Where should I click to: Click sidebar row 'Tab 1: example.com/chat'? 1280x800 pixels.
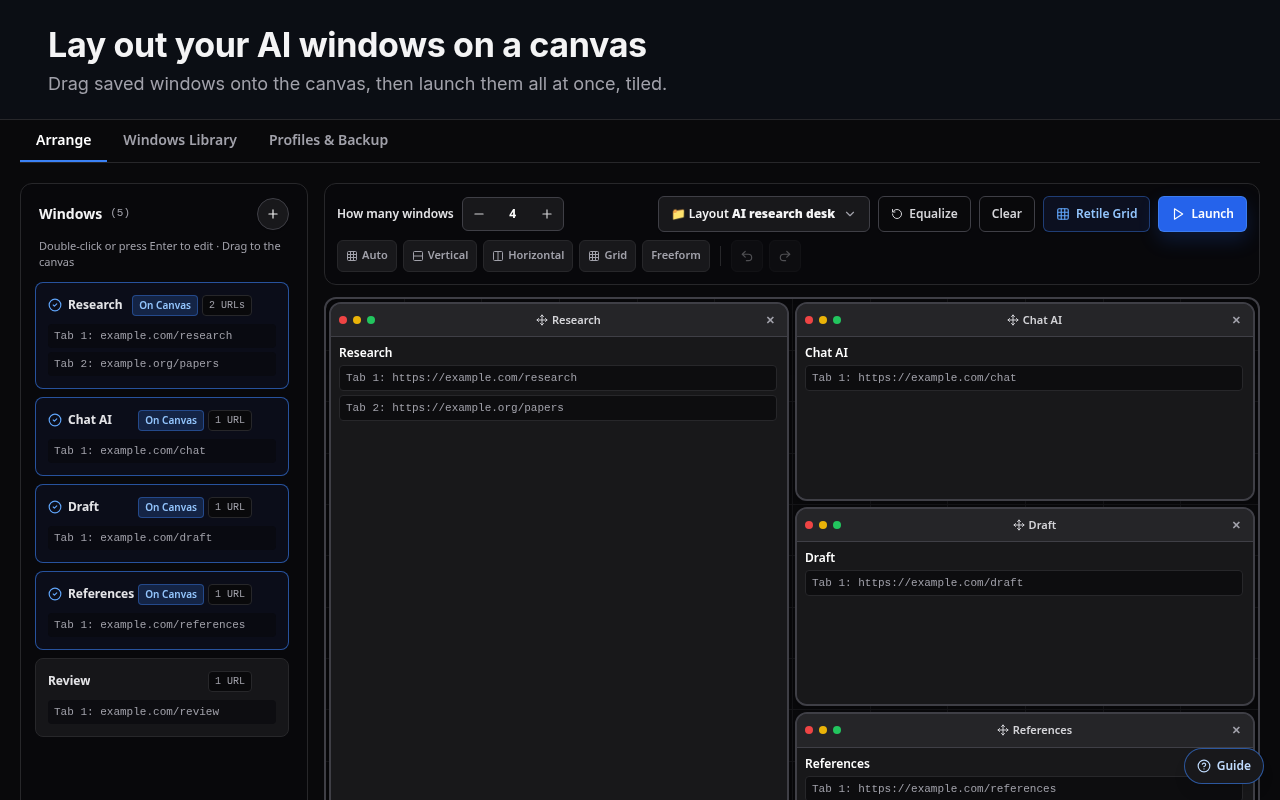pos(162,451)
